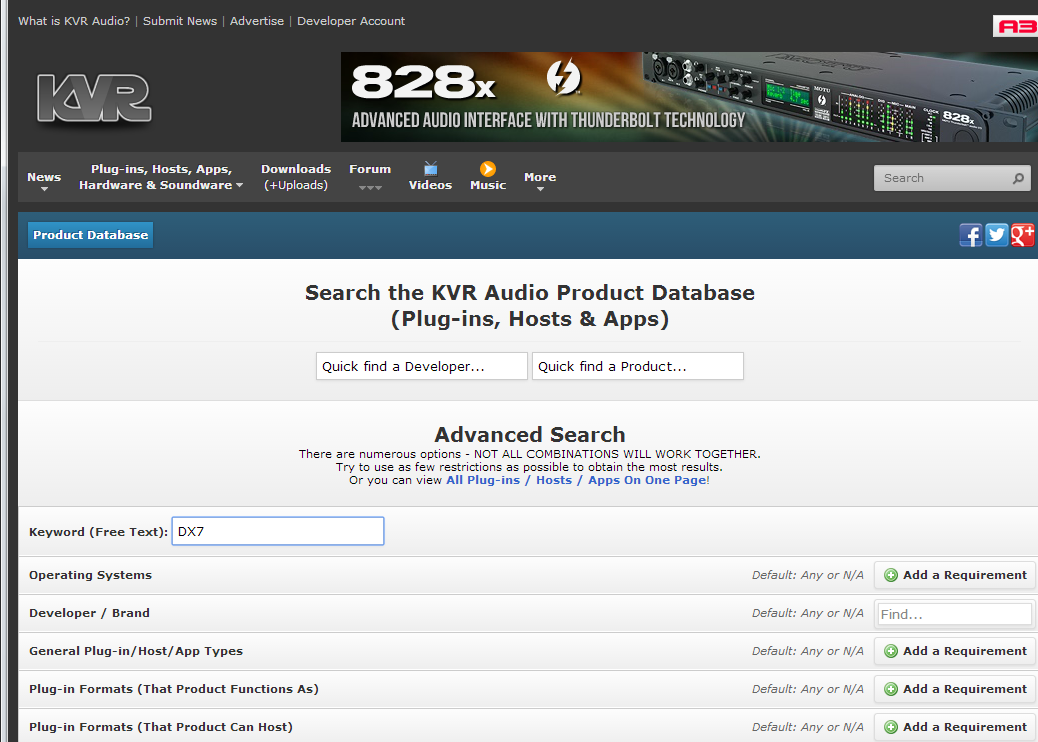The image size is (1038, 742).
Task: Click green plus icon in Product Functions As row
Action: 891,689
